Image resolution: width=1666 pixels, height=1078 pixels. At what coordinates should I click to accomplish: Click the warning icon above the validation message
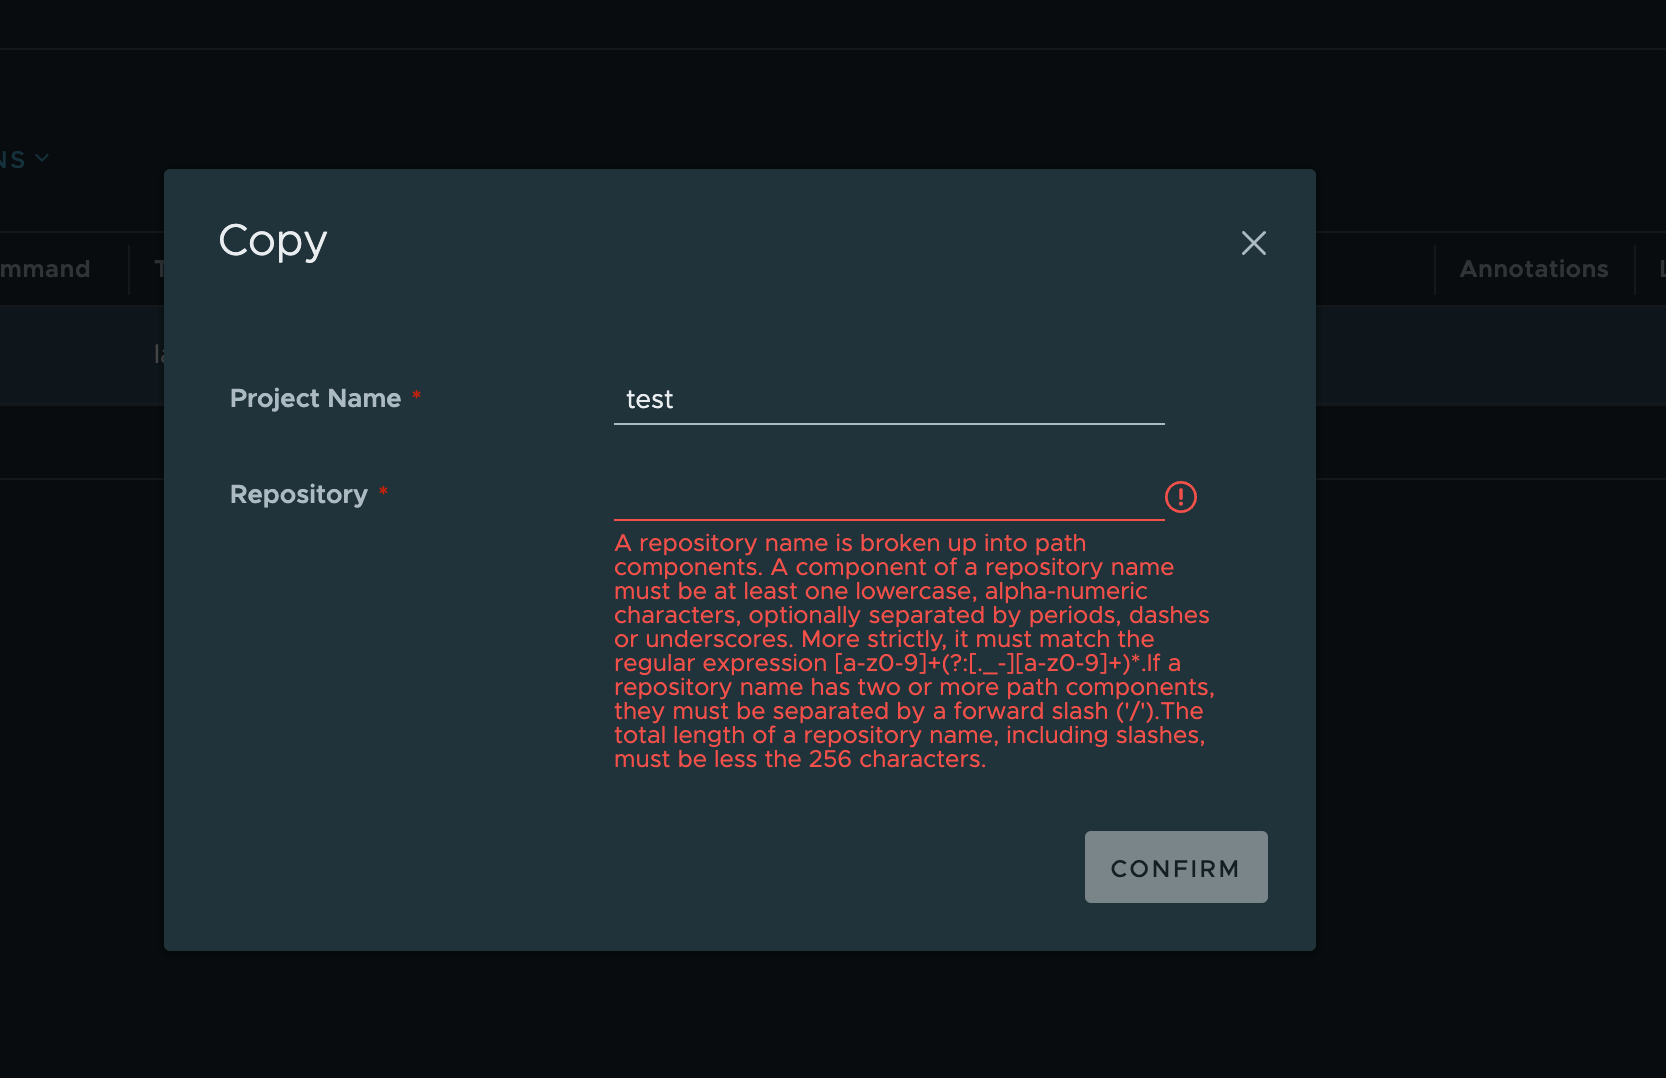(1180, 497)
